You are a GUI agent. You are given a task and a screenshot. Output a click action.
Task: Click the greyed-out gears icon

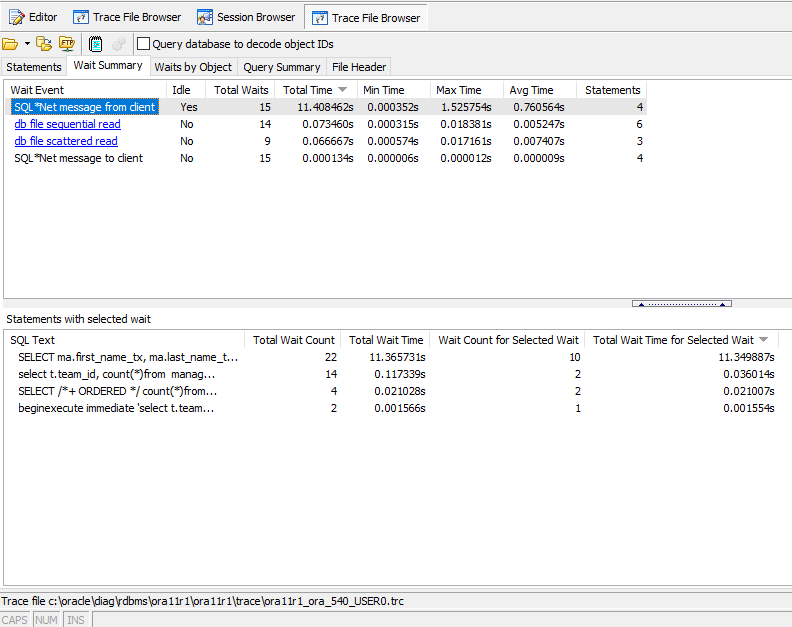119,44
